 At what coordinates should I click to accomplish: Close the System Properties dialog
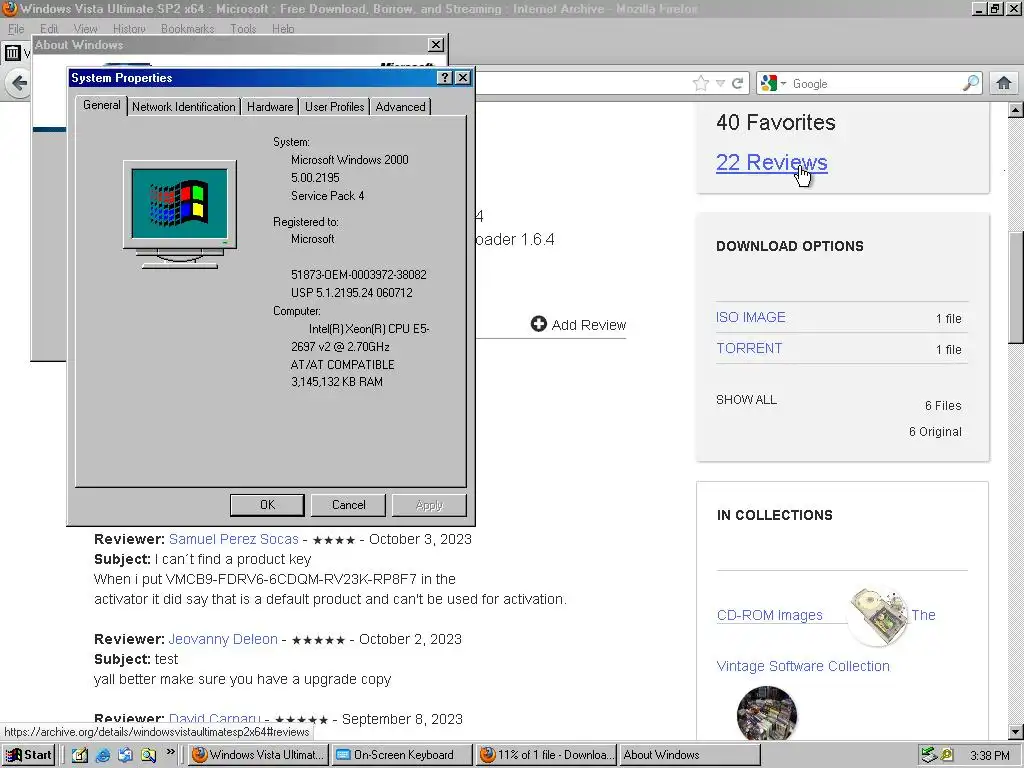click(462, 78)
